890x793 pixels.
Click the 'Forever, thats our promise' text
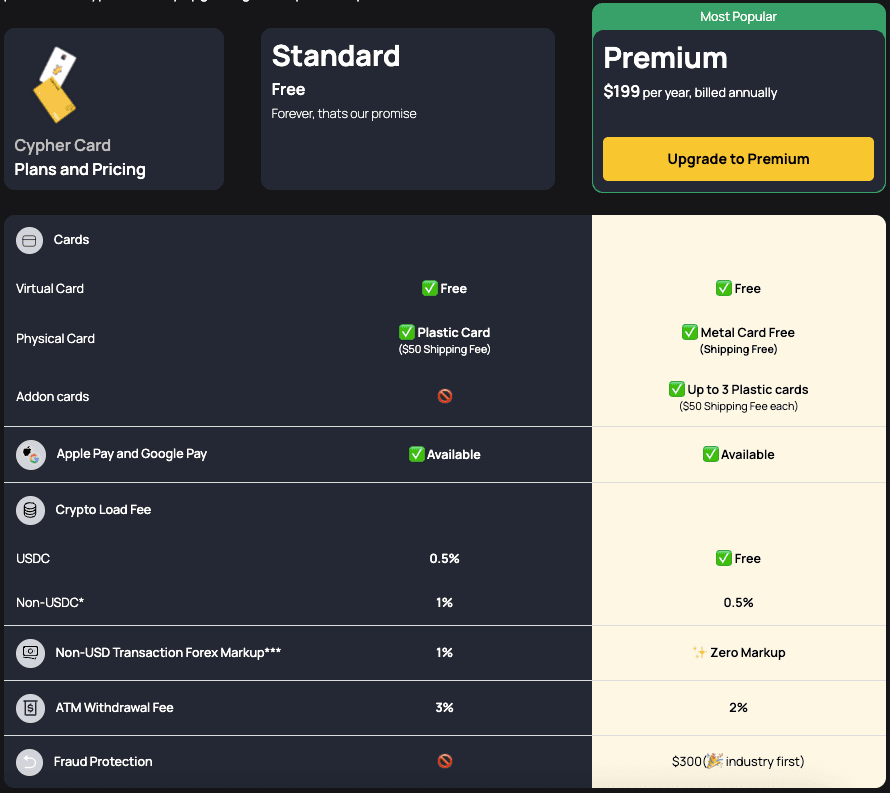(344, 114)
